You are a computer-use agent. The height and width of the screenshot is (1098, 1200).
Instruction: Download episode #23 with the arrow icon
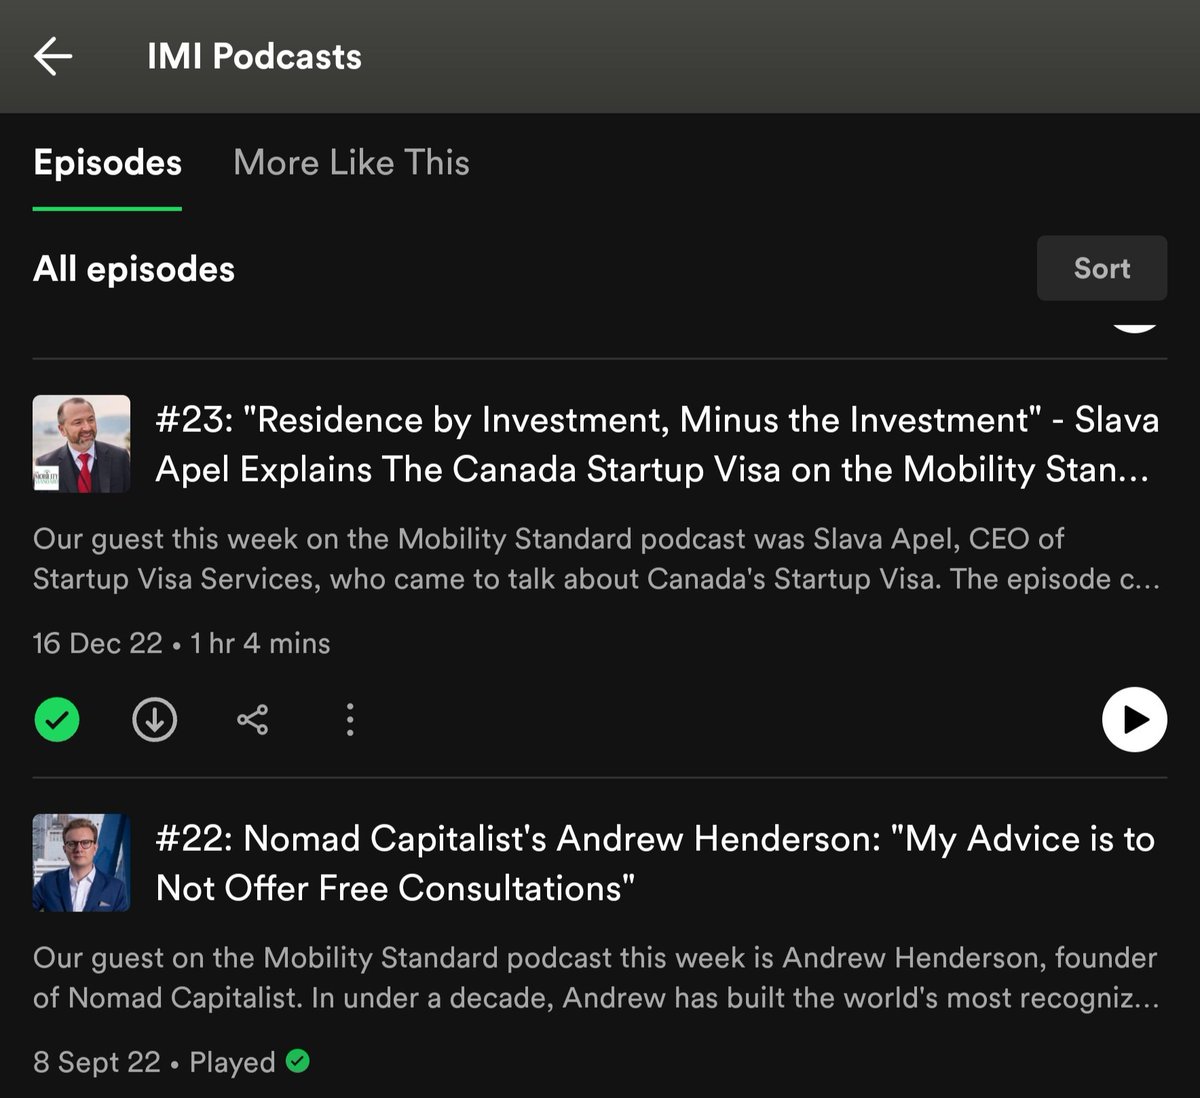154,719
